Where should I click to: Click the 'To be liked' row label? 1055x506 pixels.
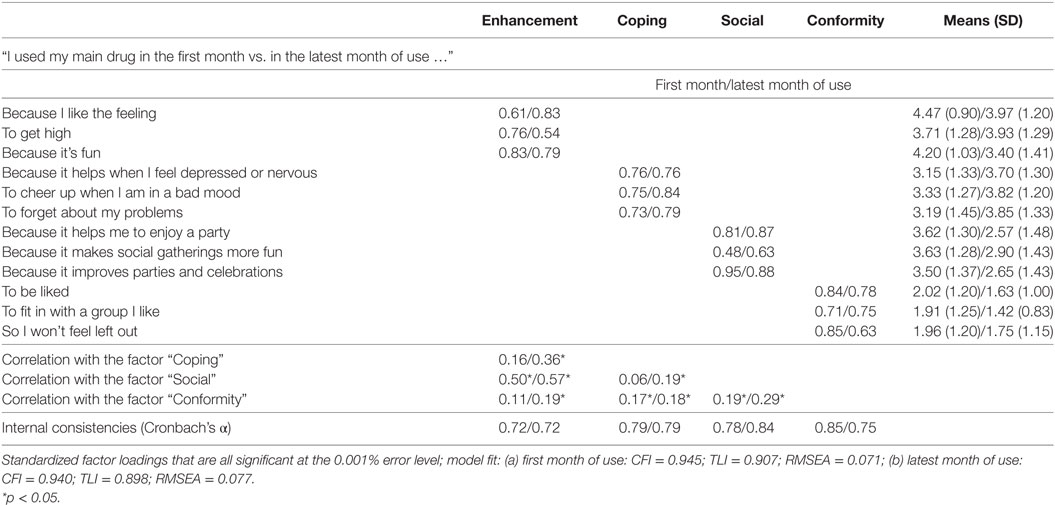pos(34,291)
